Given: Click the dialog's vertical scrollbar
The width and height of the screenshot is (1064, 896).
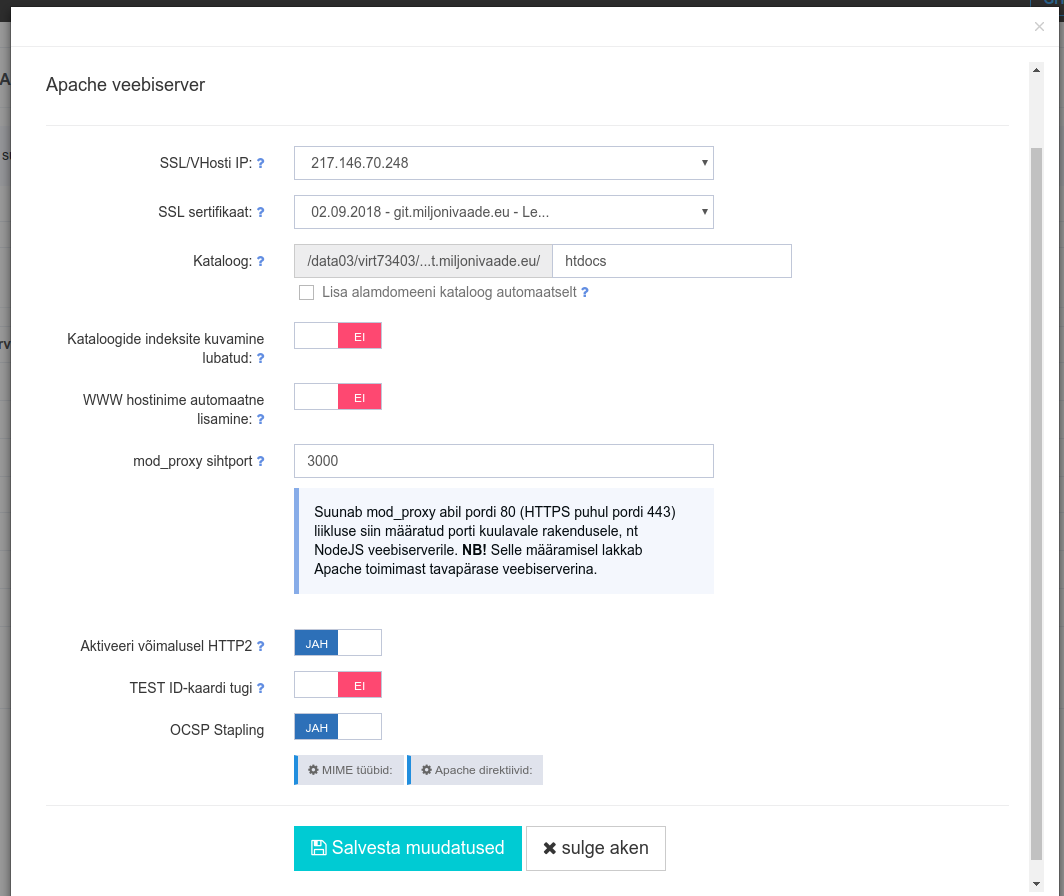Looking at the screenshot, I should pos(1036,500).
